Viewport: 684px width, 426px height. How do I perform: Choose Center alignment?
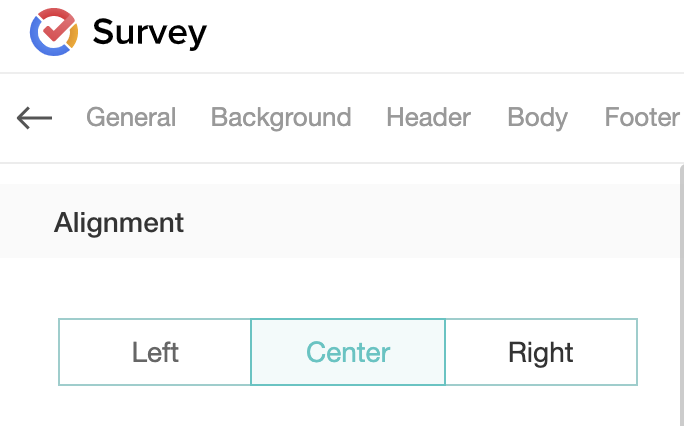pos(348,352)
